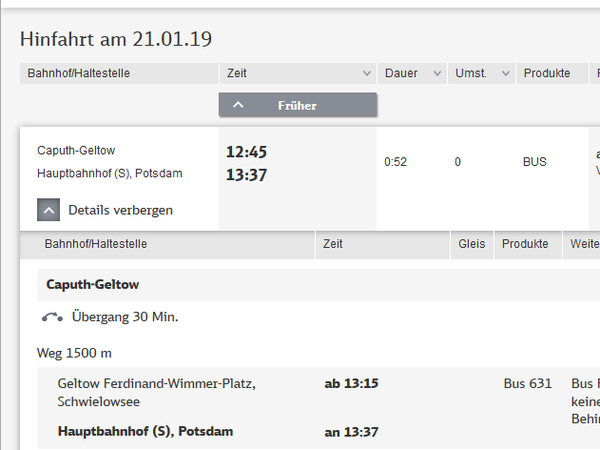Click the up-chevron icon beside Früher
Viewport: 600px width, 450px height.
(x=238, y=104)
